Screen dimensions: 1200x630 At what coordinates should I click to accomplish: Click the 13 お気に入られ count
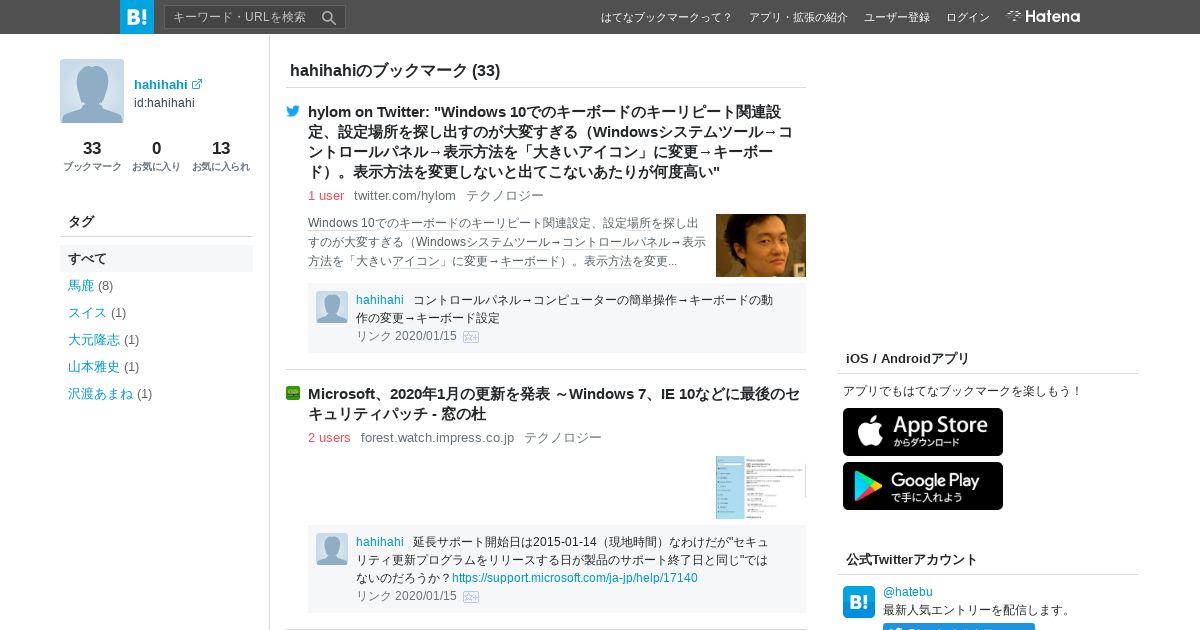pos(221,156)
